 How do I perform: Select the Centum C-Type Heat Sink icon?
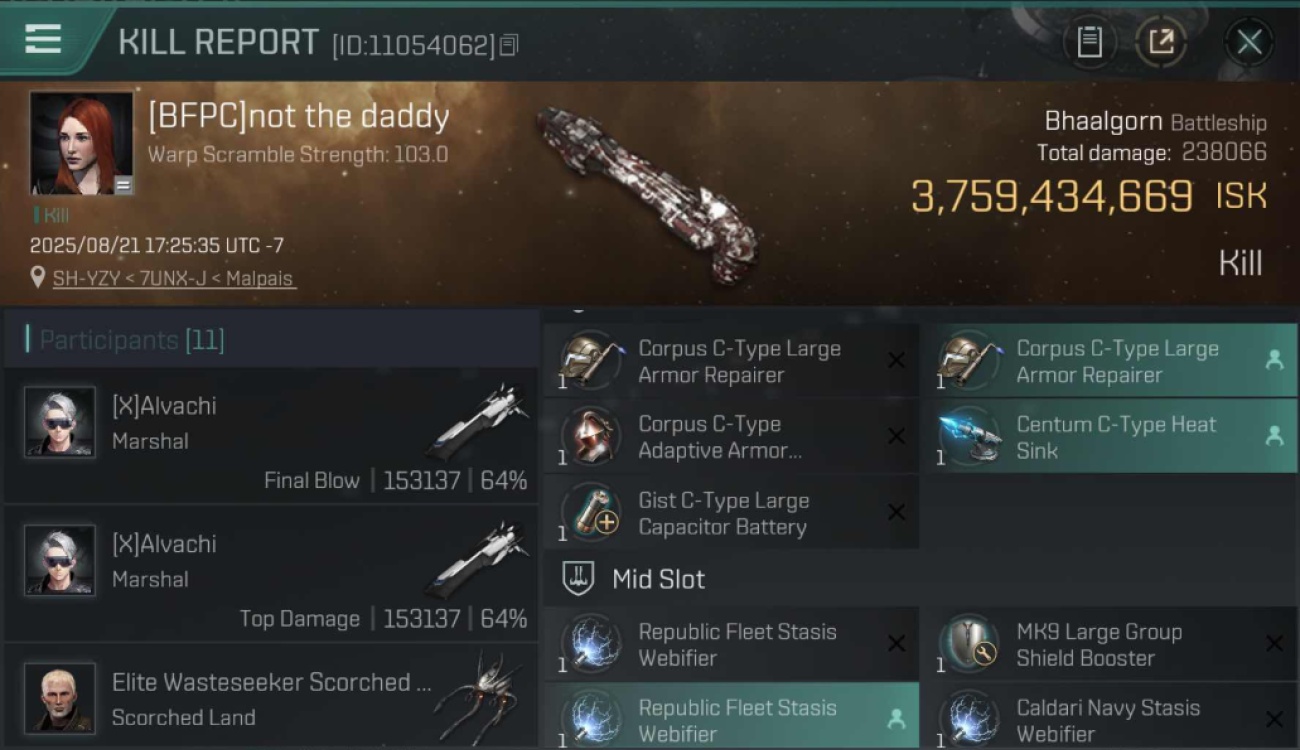970,437
